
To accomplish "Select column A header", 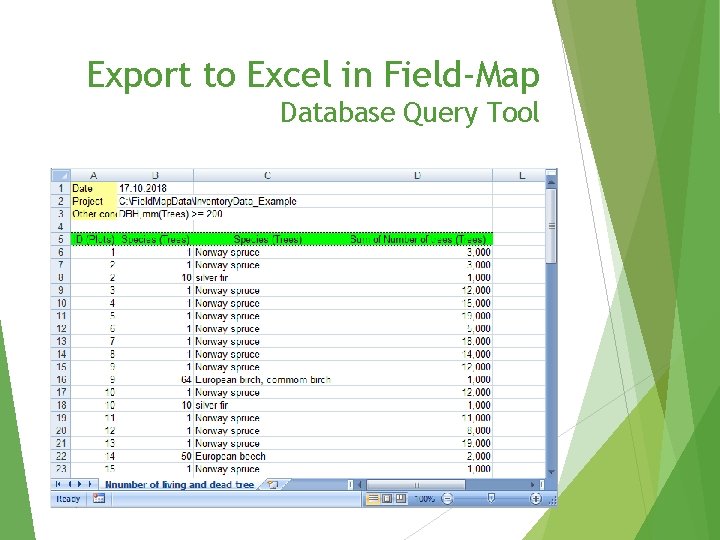I will [94, 175].
